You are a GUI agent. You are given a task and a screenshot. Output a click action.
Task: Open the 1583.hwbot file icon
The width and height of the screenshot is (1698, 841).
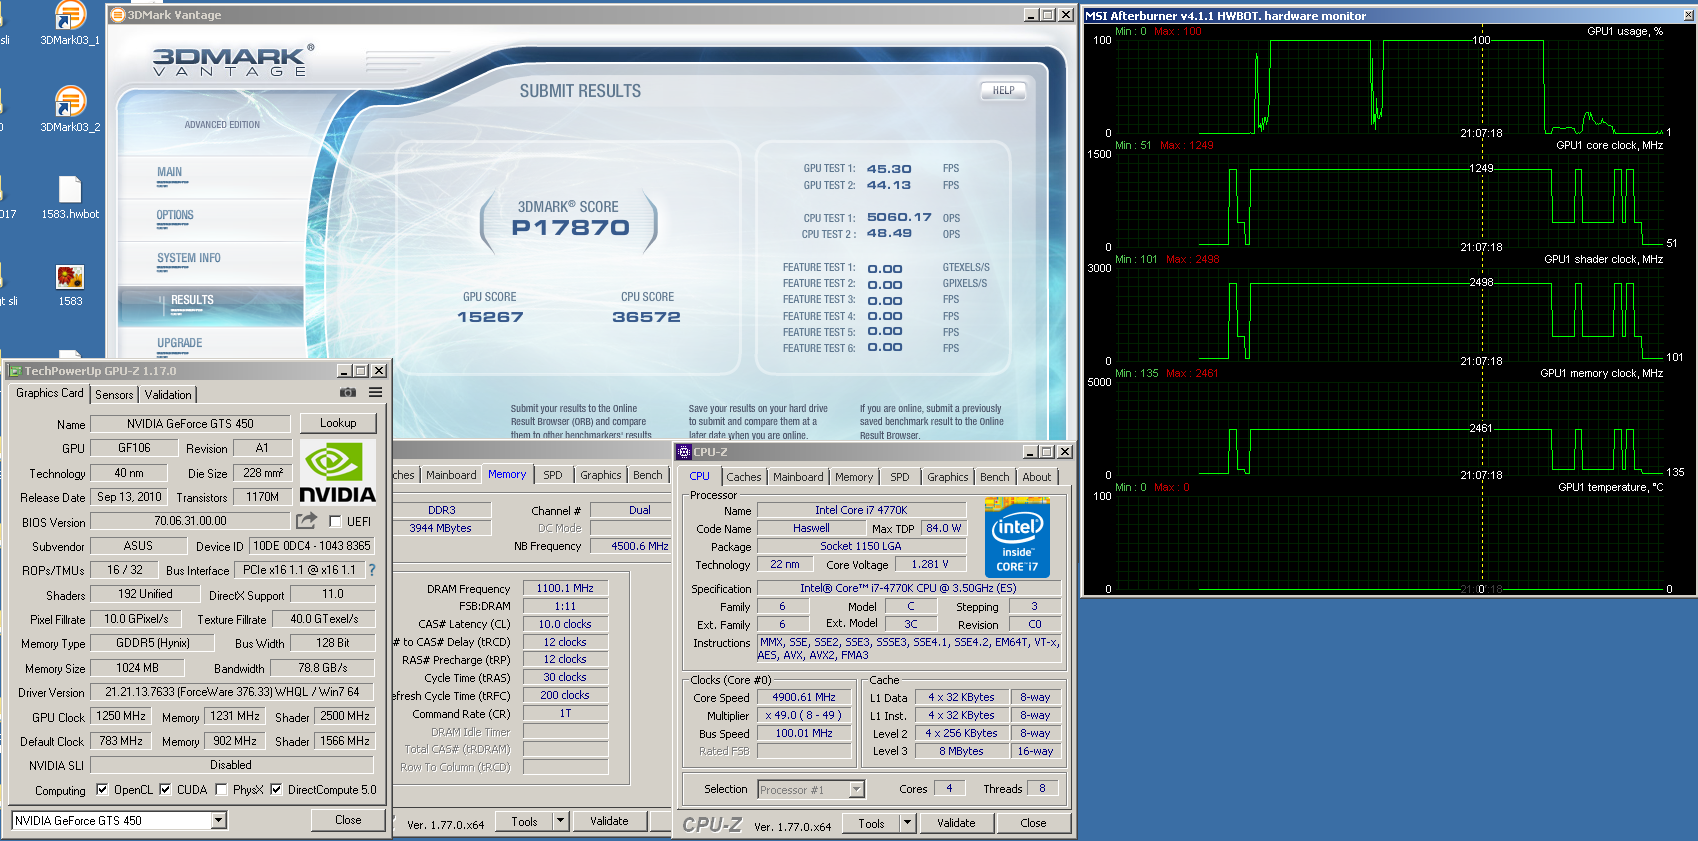[x=70, y=197]
